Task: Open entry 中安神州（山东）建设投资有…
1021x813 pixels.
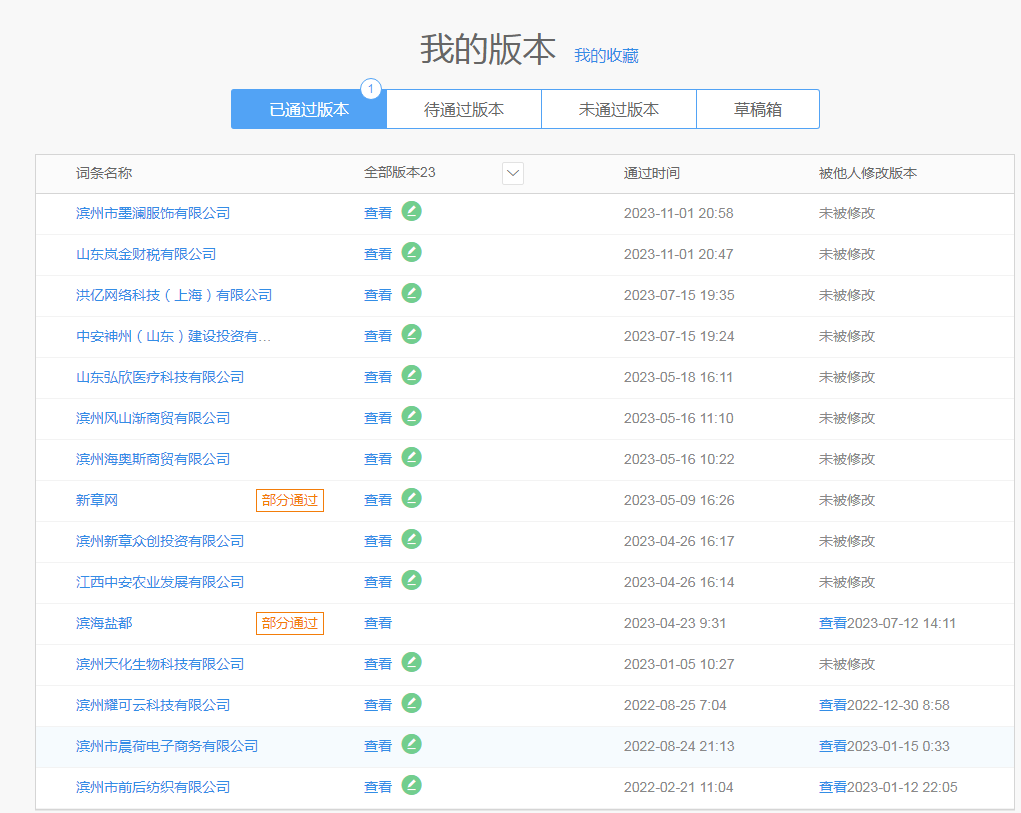Action: click(173, 337)
